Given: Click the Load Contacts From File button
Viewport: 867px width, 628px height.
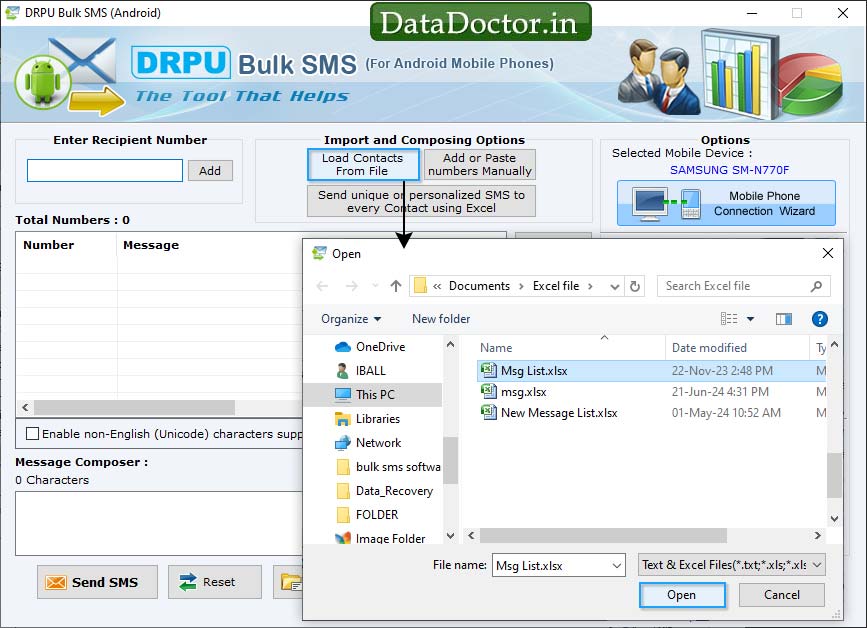Looking at the screenshot, I should tap(363, 164).
